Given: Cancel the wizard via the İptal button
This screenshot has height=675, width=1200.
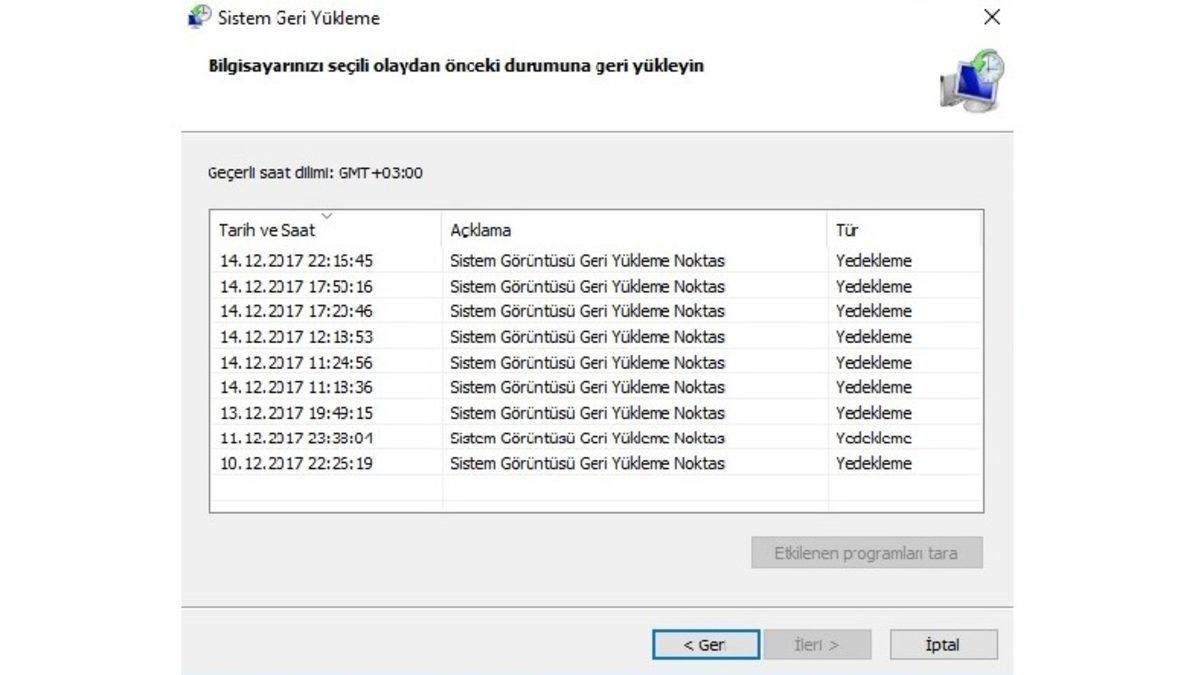Looking at the screenshot, I should [943, 644].
